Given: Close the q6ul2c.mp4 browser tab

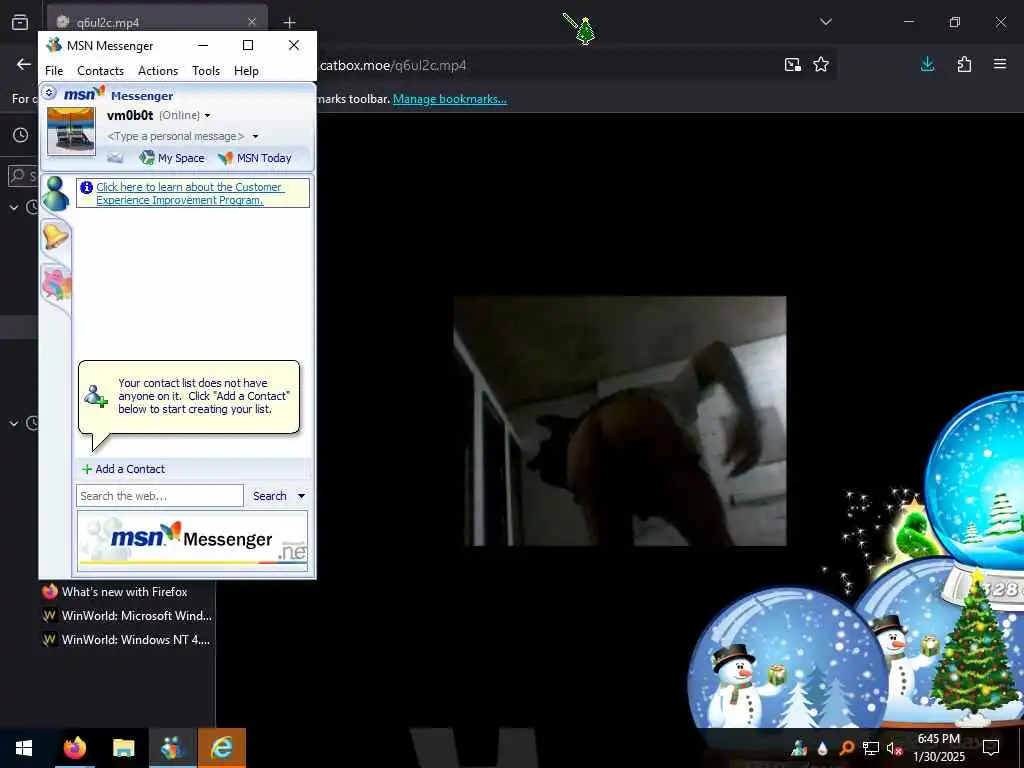Looking at the screenshot, I should tap(251, 22).
